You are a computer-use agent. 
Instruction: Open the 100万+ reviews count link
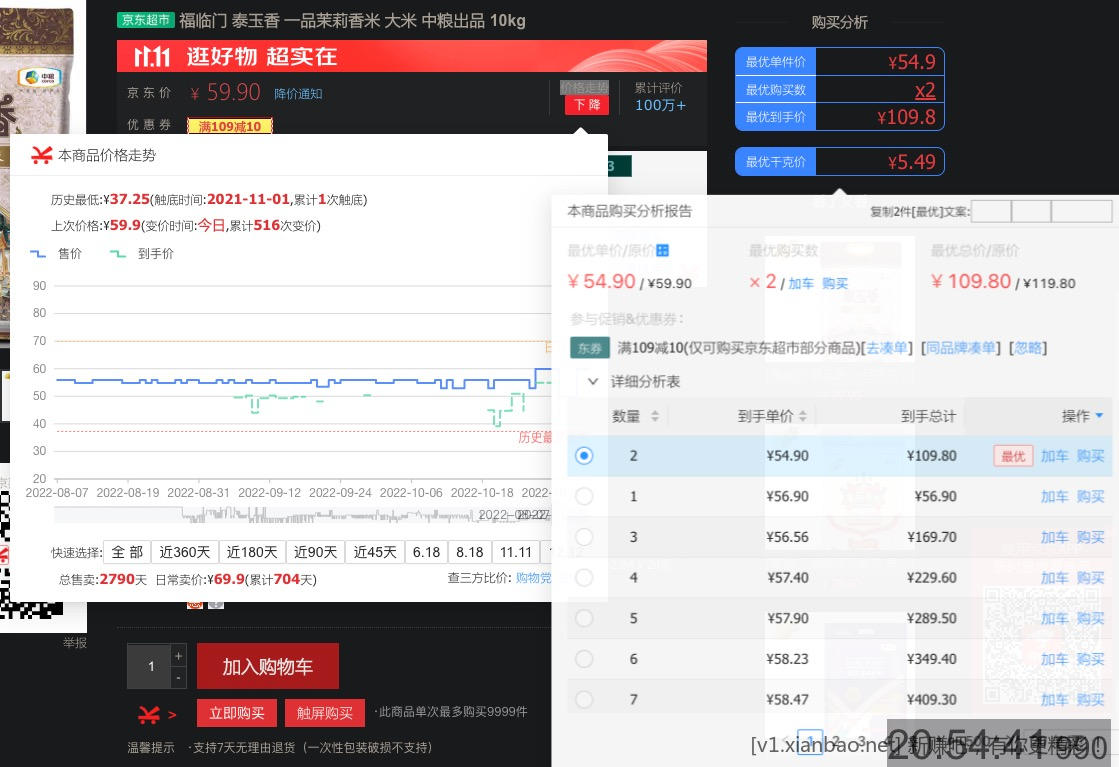(660, 105)
